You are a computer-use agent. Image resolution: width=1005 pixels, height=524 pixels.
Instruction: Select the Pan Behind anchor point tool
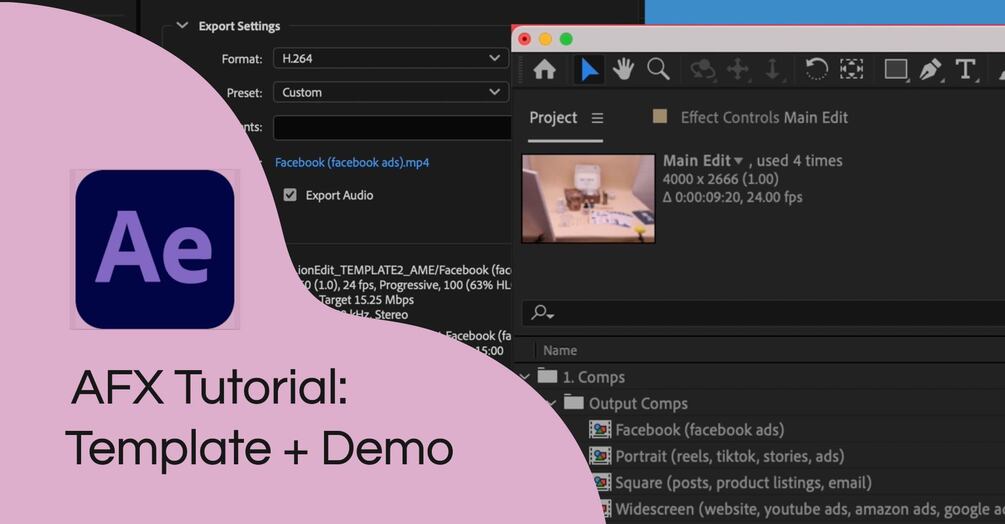852,69
